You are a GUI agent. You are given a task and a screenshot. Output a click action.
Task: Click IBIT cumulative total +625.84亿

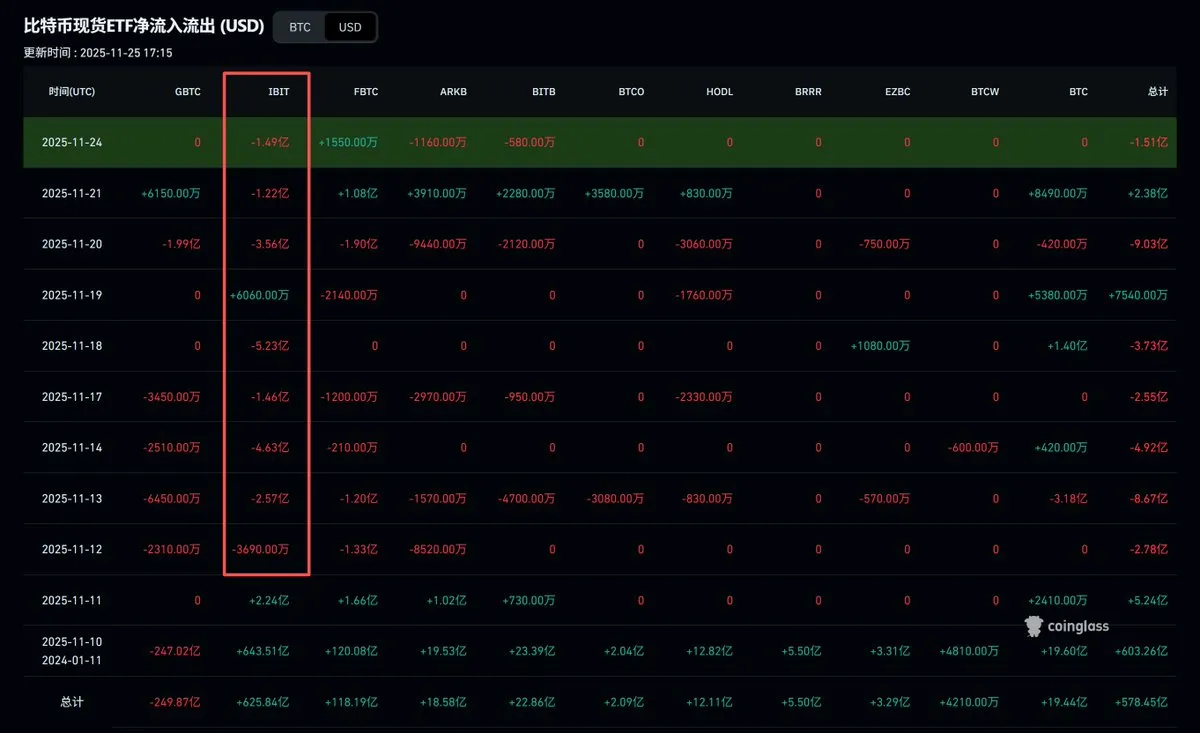pos(266,703)
